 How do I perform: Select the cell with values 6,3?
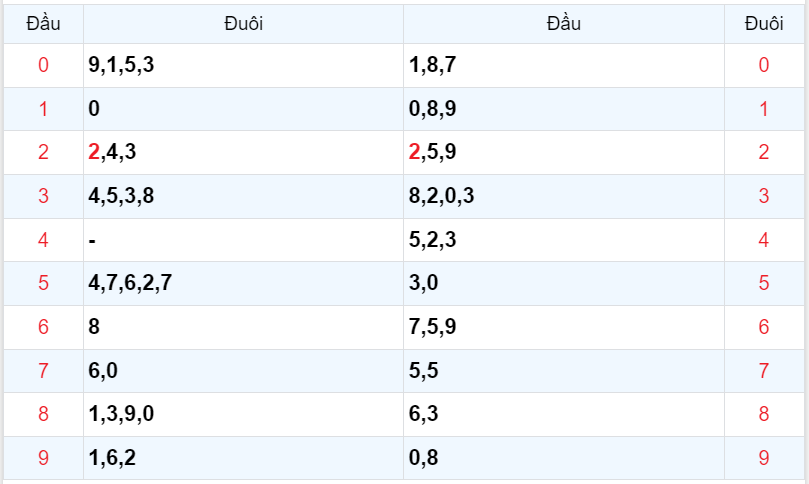click(424, 414)
